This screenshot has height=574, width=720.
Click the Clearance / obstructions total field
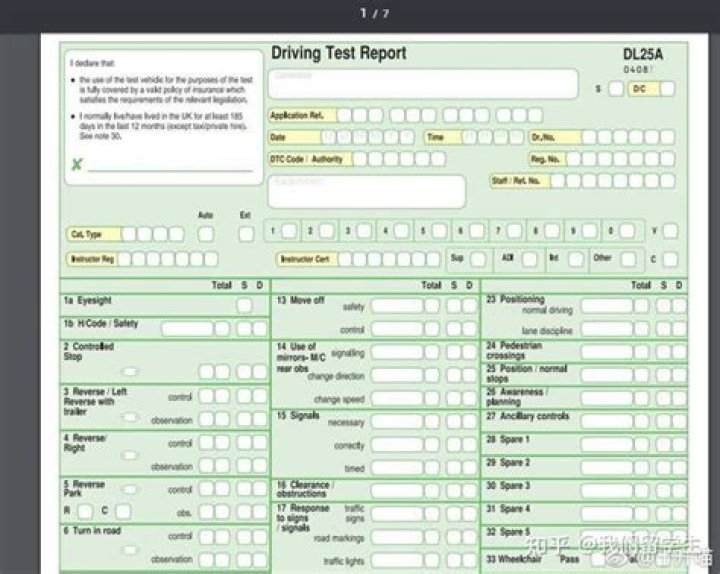[x=397, y=491]
